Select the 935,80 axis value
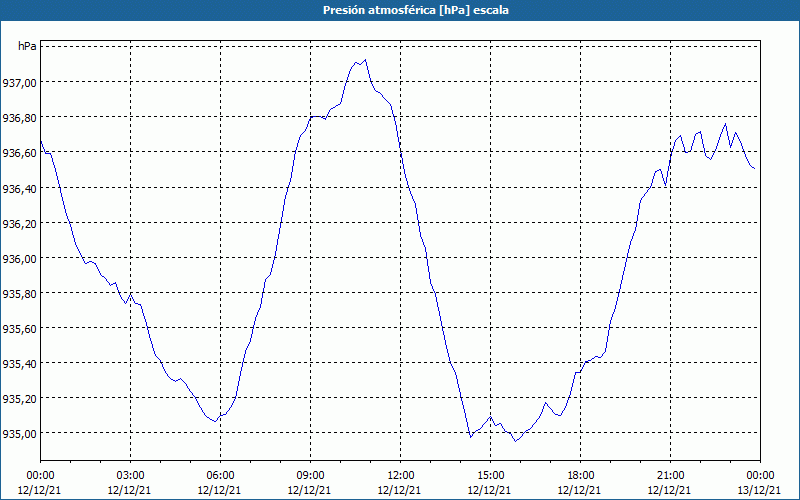 click(x=20, y=293)
